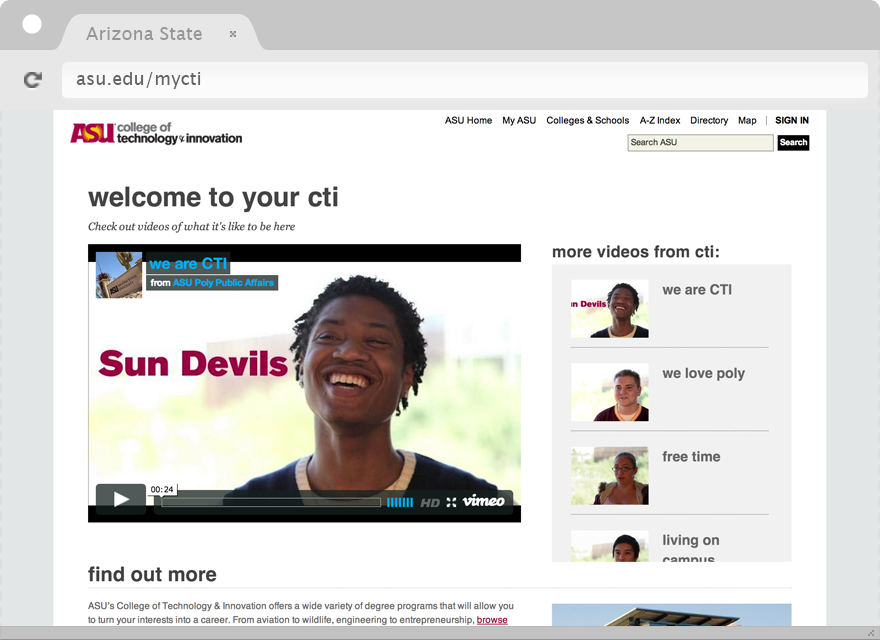Click the black Search button
Image resolution: width=880 pixels, height=640 pixels.
793,143
